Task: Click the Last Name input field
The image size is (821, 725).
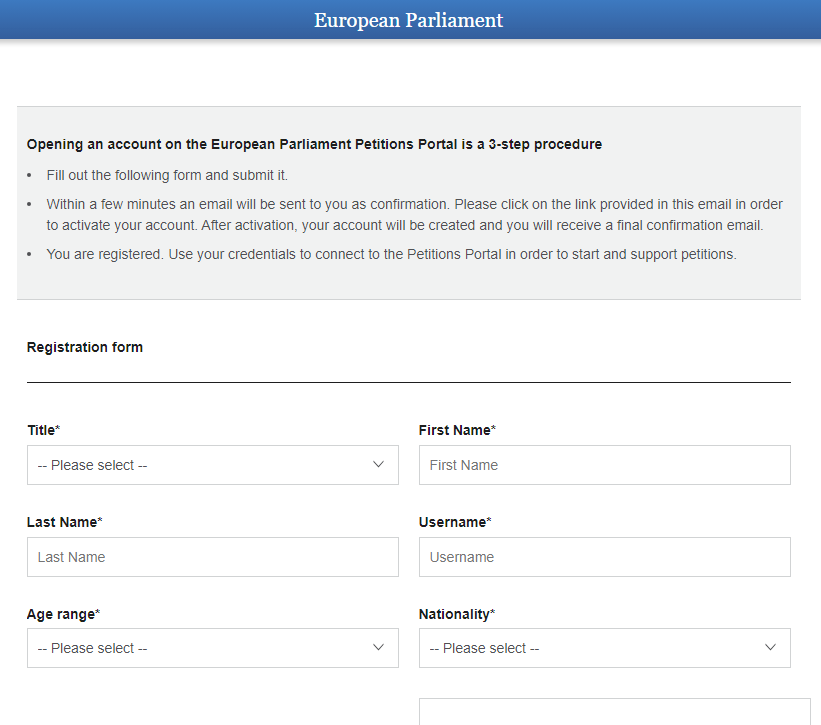Action: point(213,557)
